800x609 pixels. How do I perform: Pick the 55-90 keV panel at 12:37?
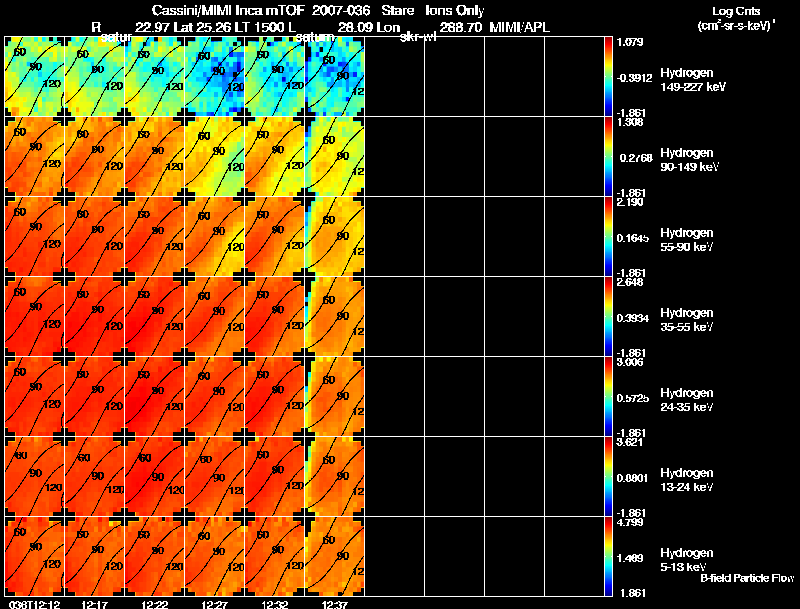(x=335, y=237)
